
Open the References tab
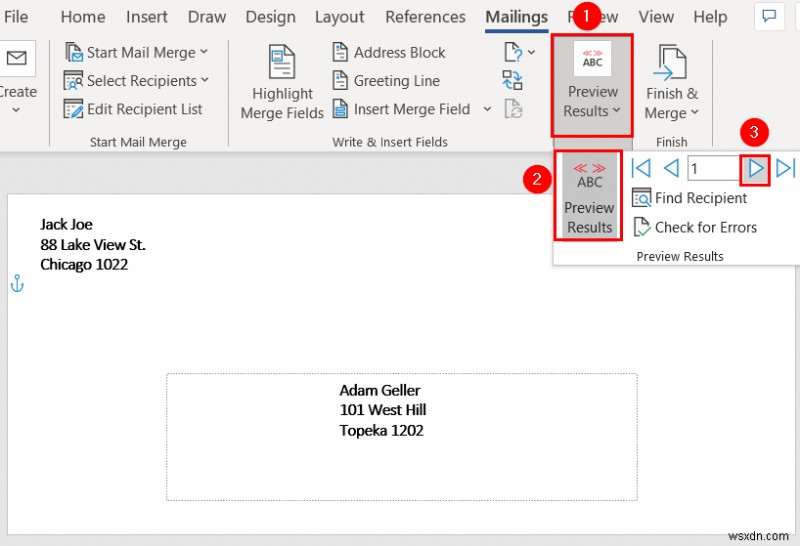(x=425, y=17)
